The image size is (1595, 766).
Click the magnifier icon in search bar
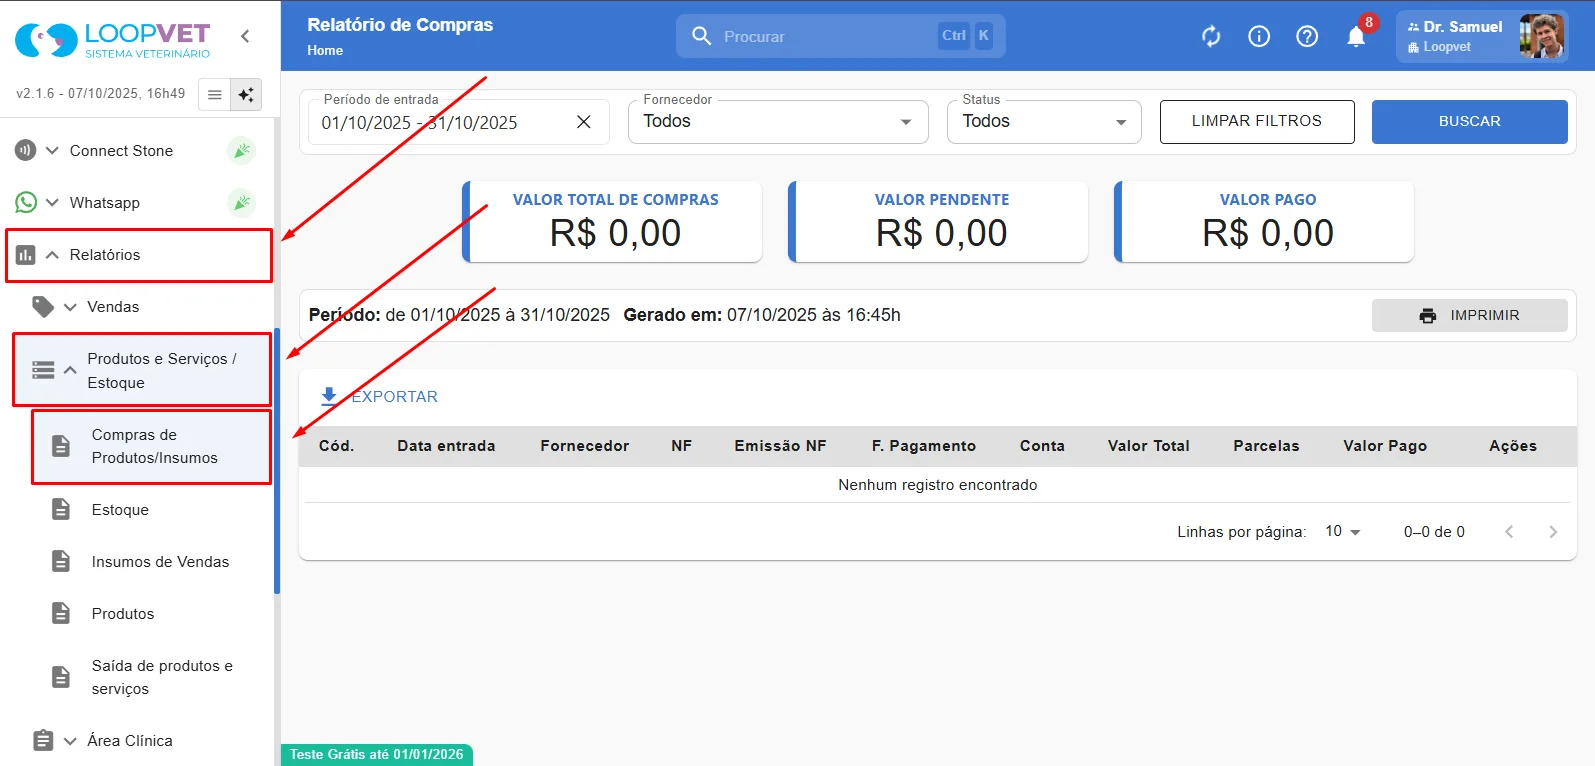tap(701, 36)
